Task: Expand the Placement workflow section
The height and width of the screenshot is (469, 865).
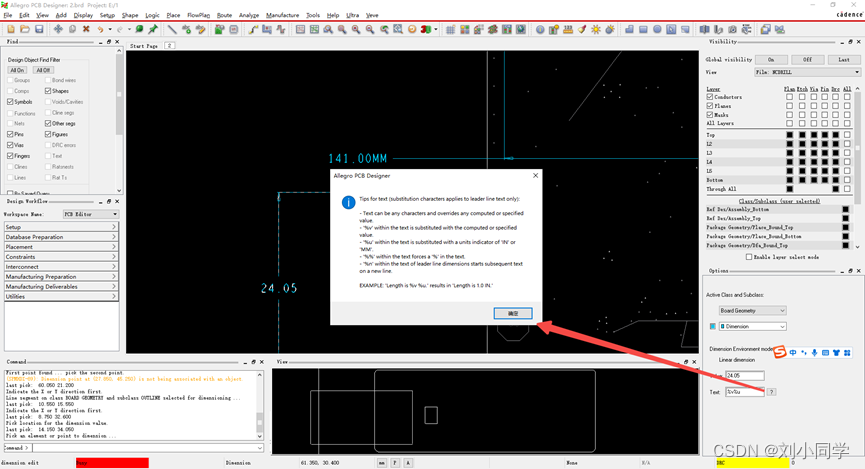Action: [61, 247]
